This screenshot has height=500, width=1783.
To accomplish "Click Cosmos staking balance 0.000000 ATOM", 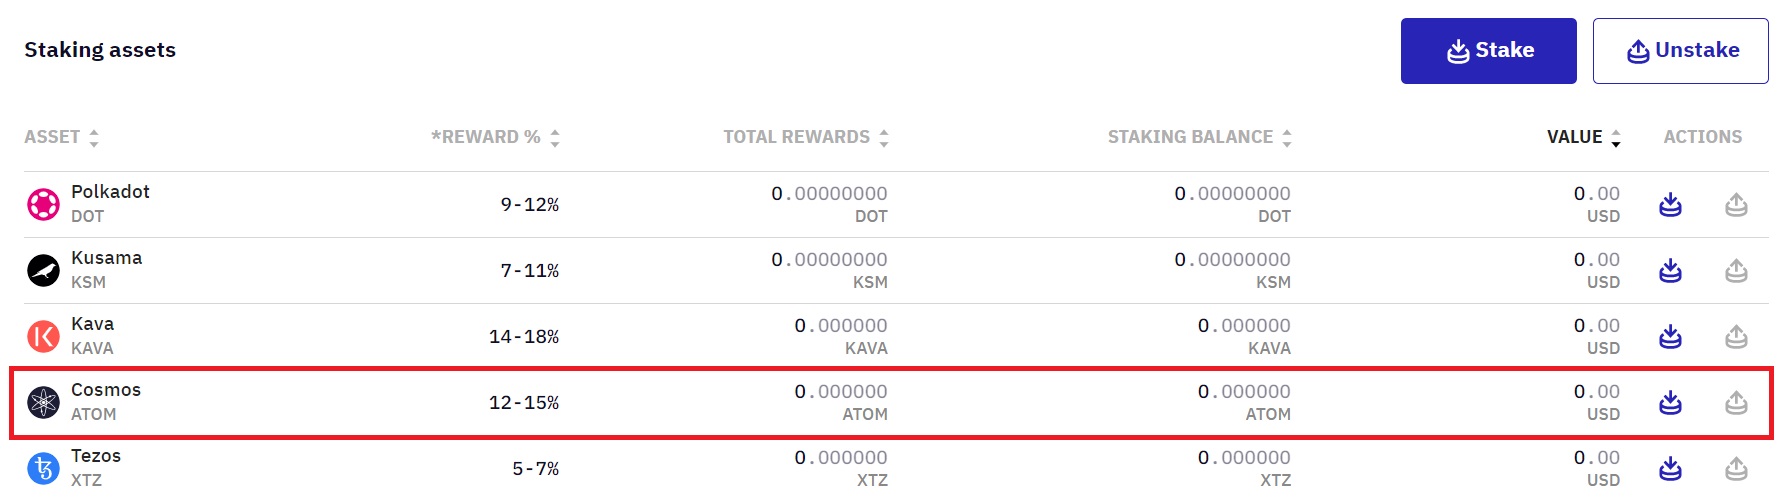I will click(x=1244, y=402).
